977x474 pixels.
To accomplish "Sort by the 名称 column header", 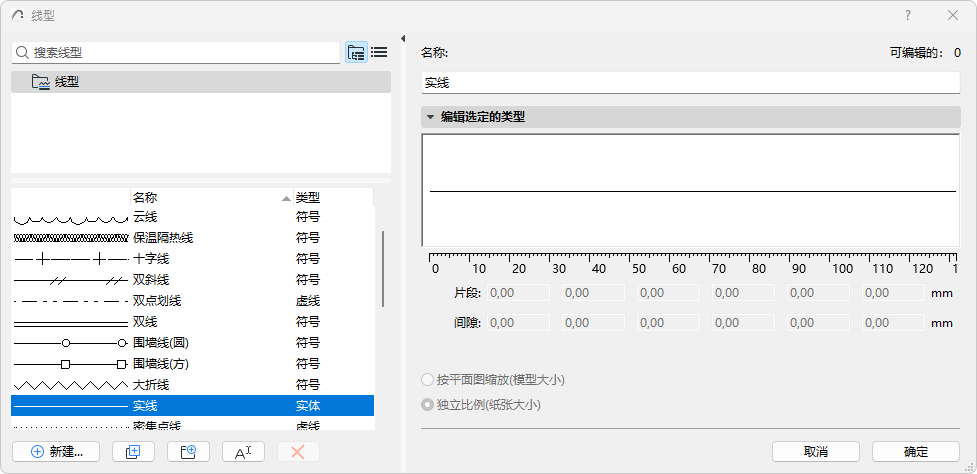I will coord(212,197).
